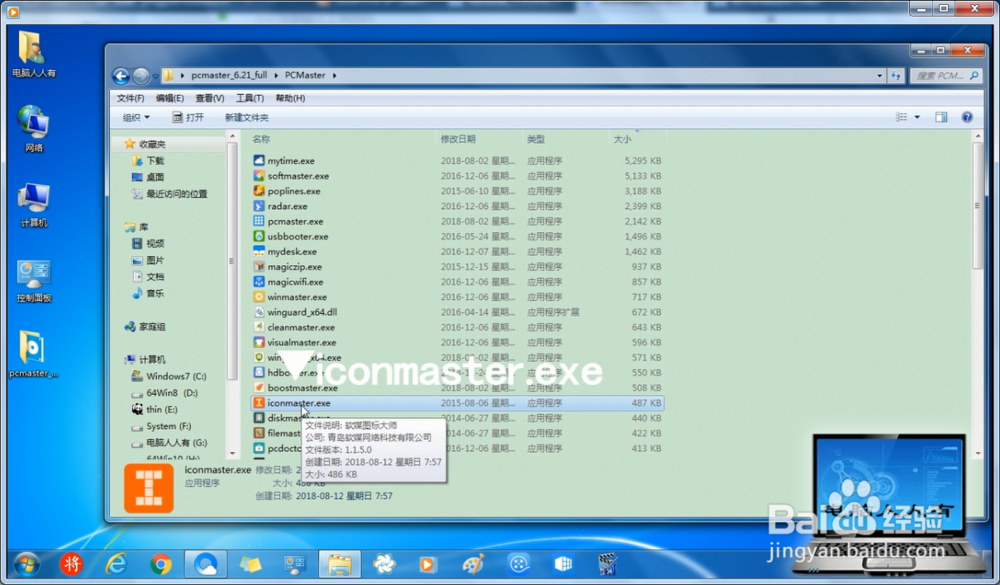Open the 计算机 desktop icon
Screen dimensions: 1000x585
(33, 205)
